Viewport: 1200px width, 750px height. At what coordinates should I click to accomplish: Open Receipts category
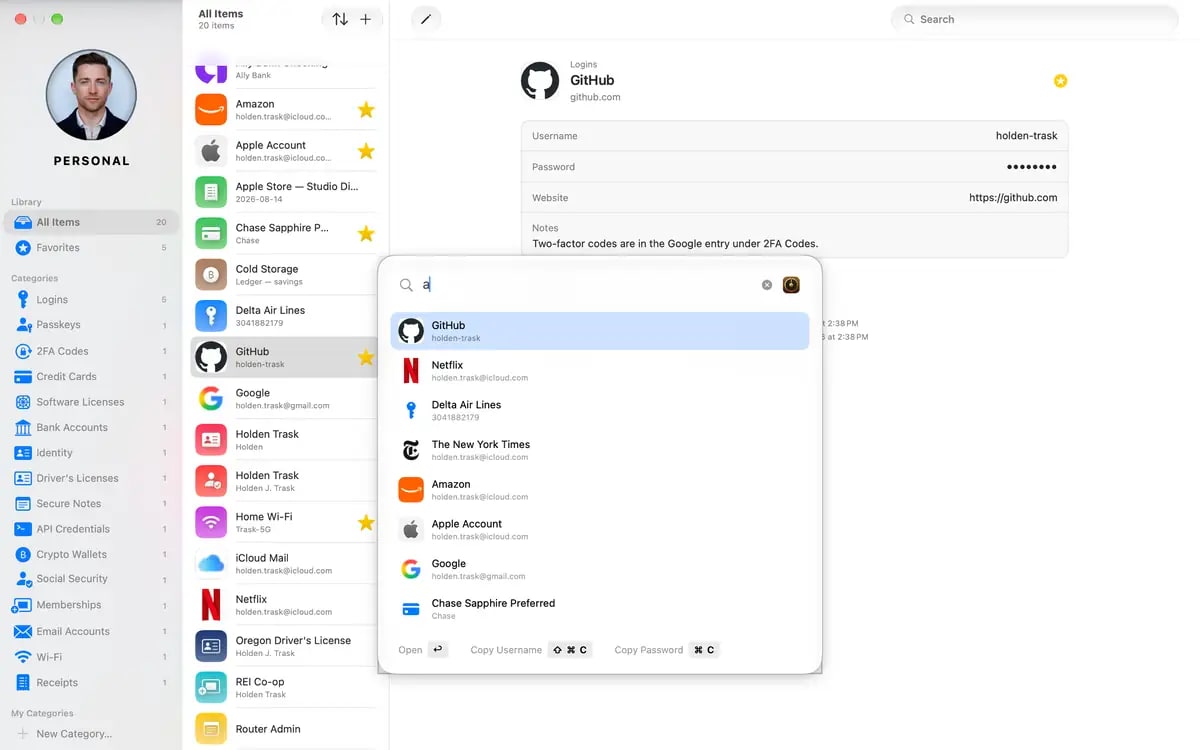[x=91, y=683]
